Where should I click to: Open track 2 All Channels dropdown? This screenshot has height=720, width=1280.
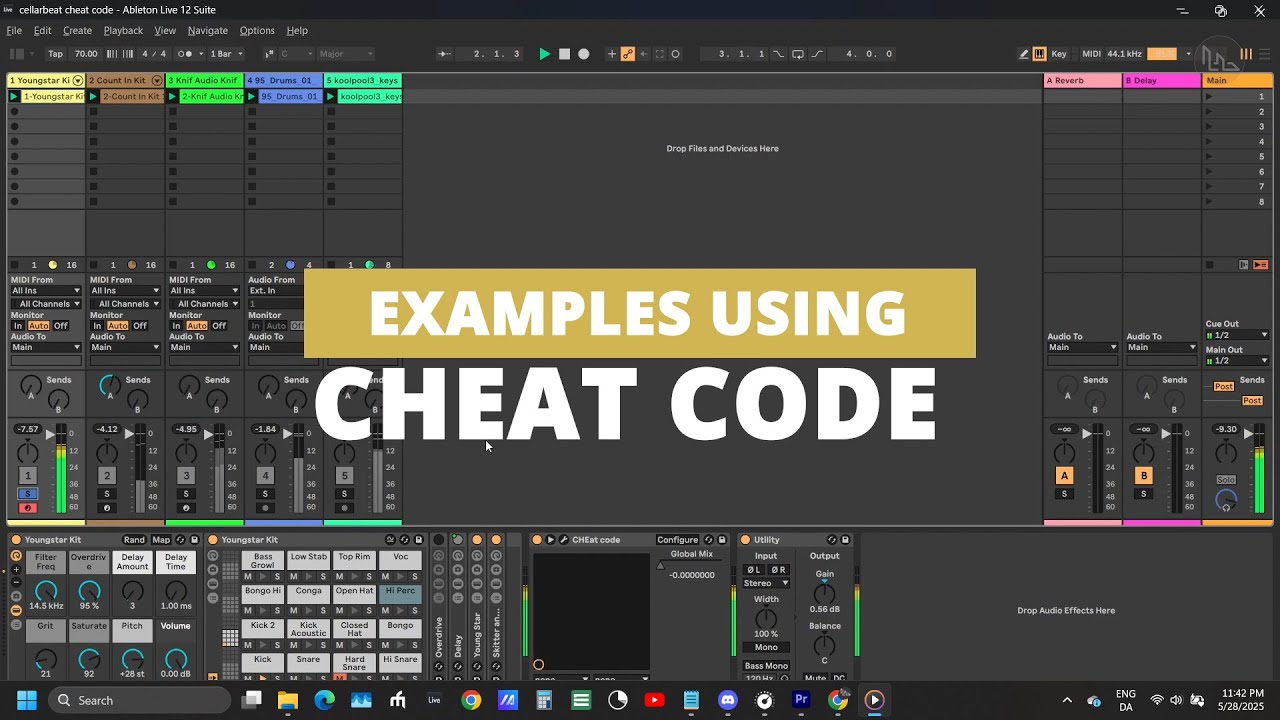pyautogui.click(x=125, y=304)
